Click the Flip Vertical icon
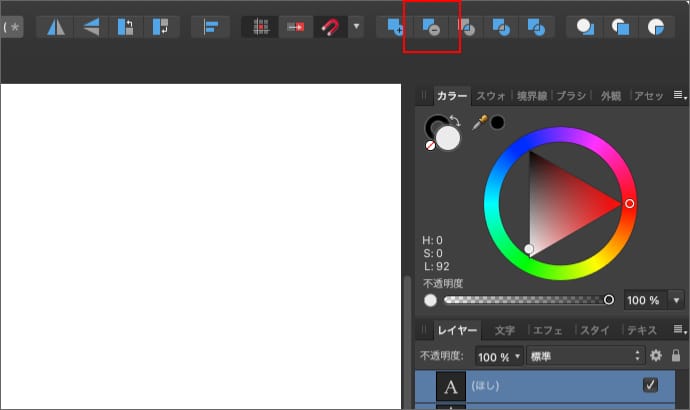The width and height of the screenshot is (690, 410). point(91,27)
